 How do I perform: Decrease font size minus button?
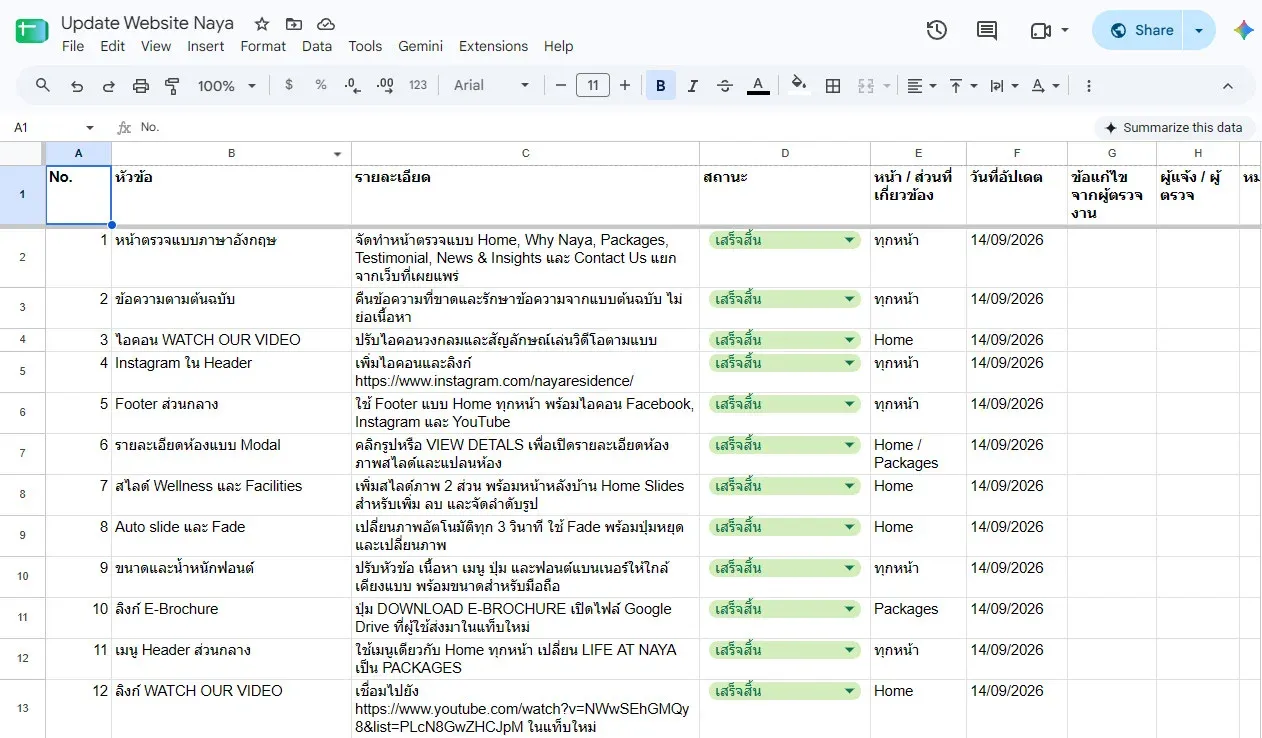pyautogui.click(x=561, y=85)
